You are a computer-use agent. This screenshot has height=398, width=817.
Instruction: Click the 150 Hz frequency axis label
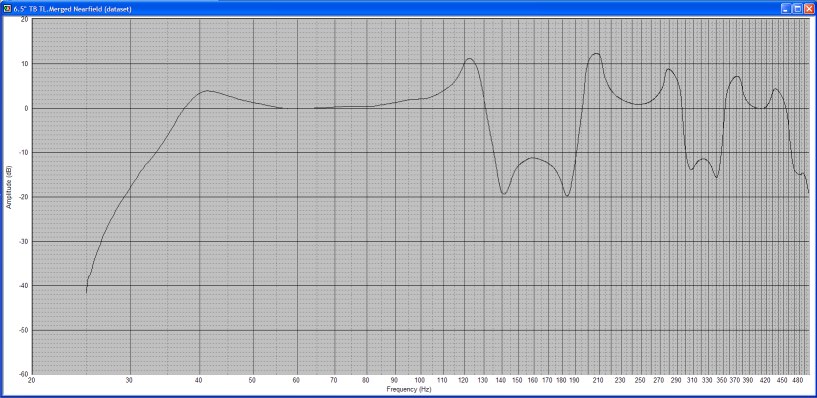(517, 380)
